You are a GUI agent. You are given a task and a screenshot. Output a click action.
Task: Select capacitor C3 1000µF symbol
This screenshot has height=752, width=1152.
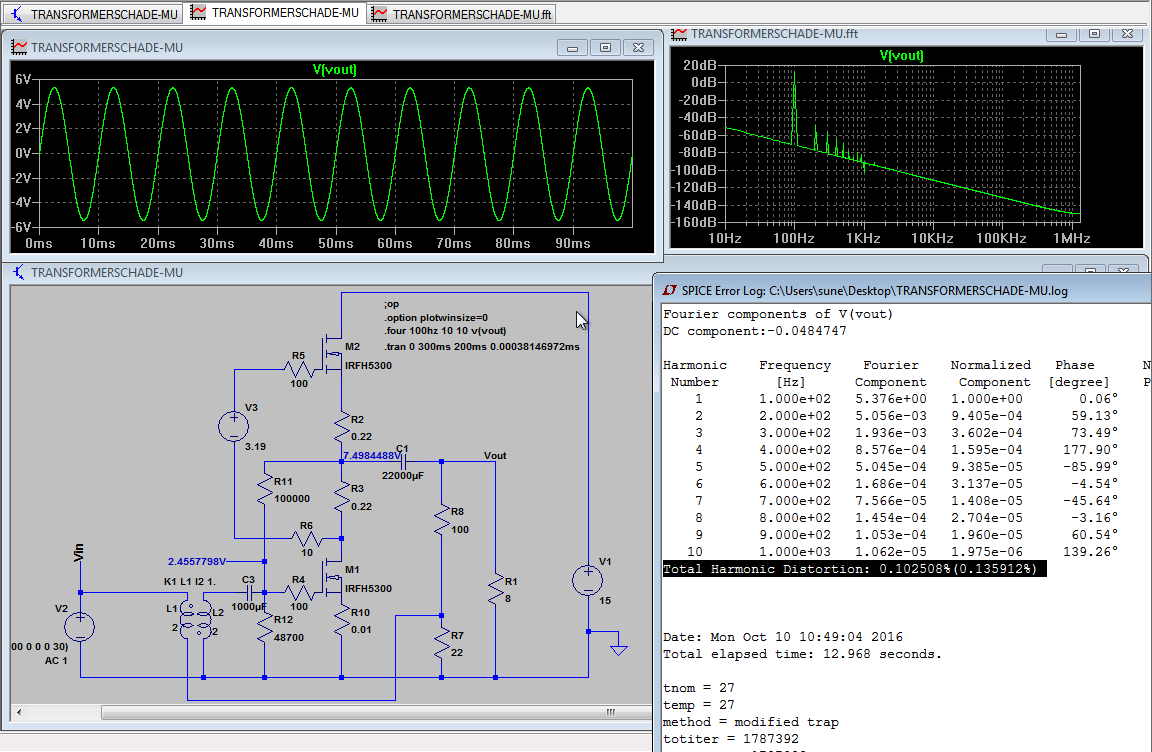(250, 592)
